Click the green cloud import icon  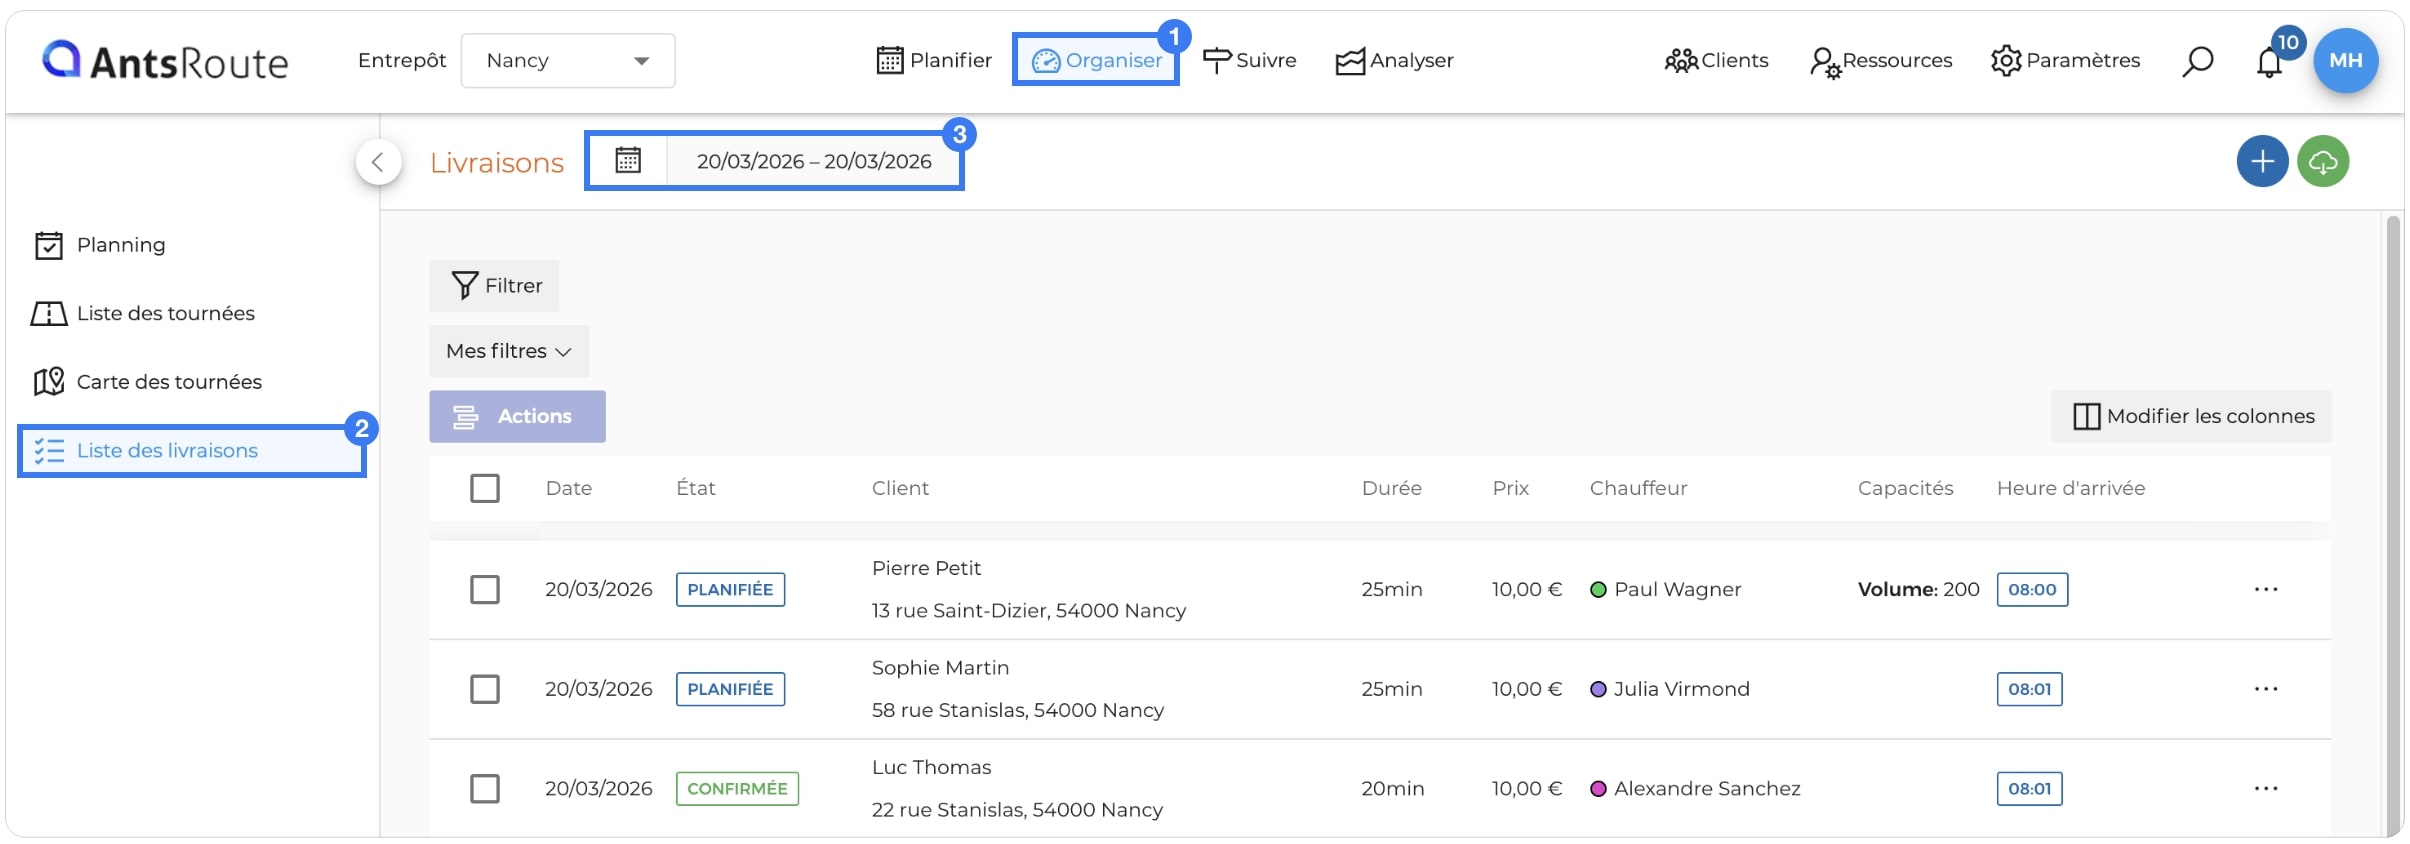tap(2322, 161)
